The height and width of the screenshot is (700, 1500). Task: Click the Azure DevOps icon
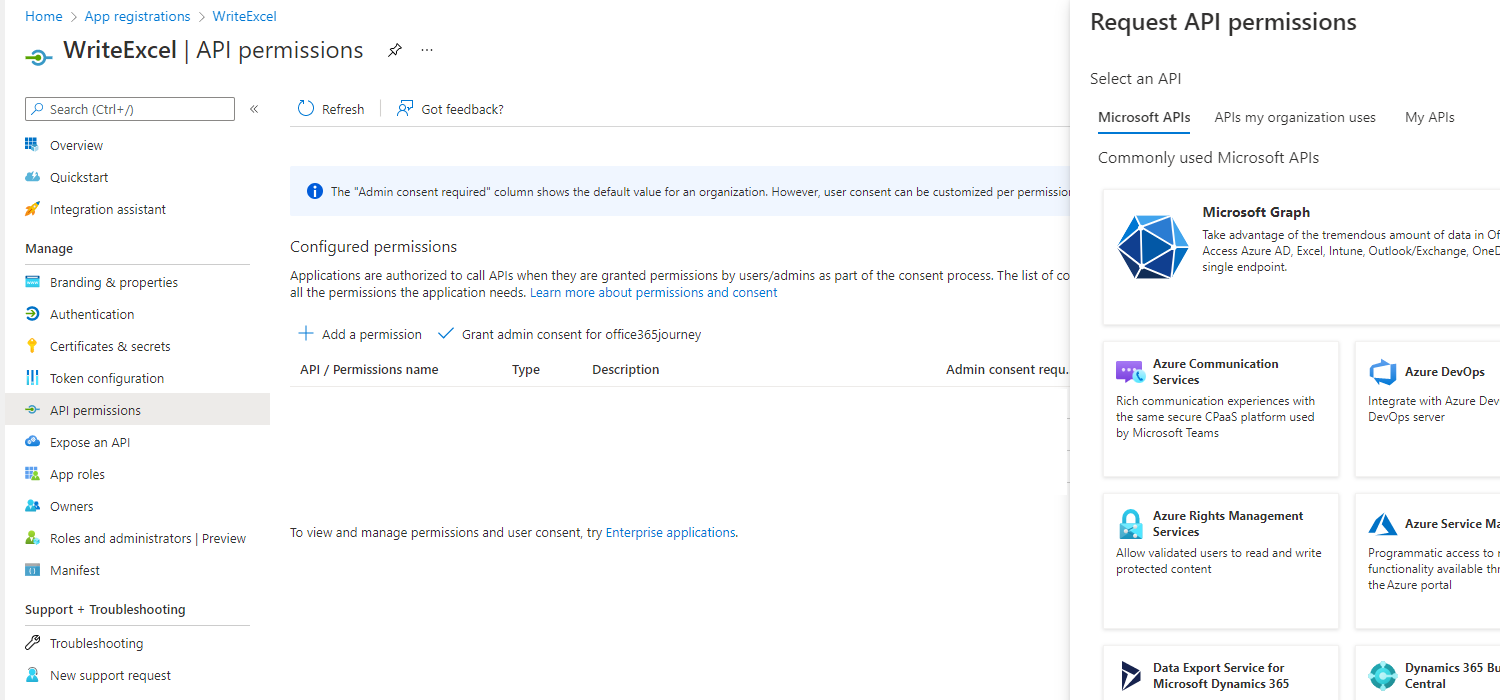pyautogui.click(x=1382, y=372)
